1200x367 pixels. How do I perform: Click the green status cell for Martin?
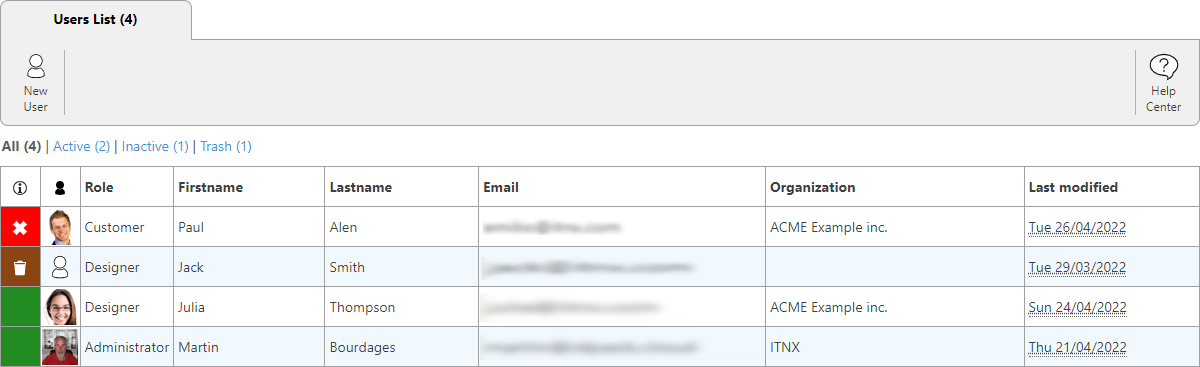(x=20, y=347)
